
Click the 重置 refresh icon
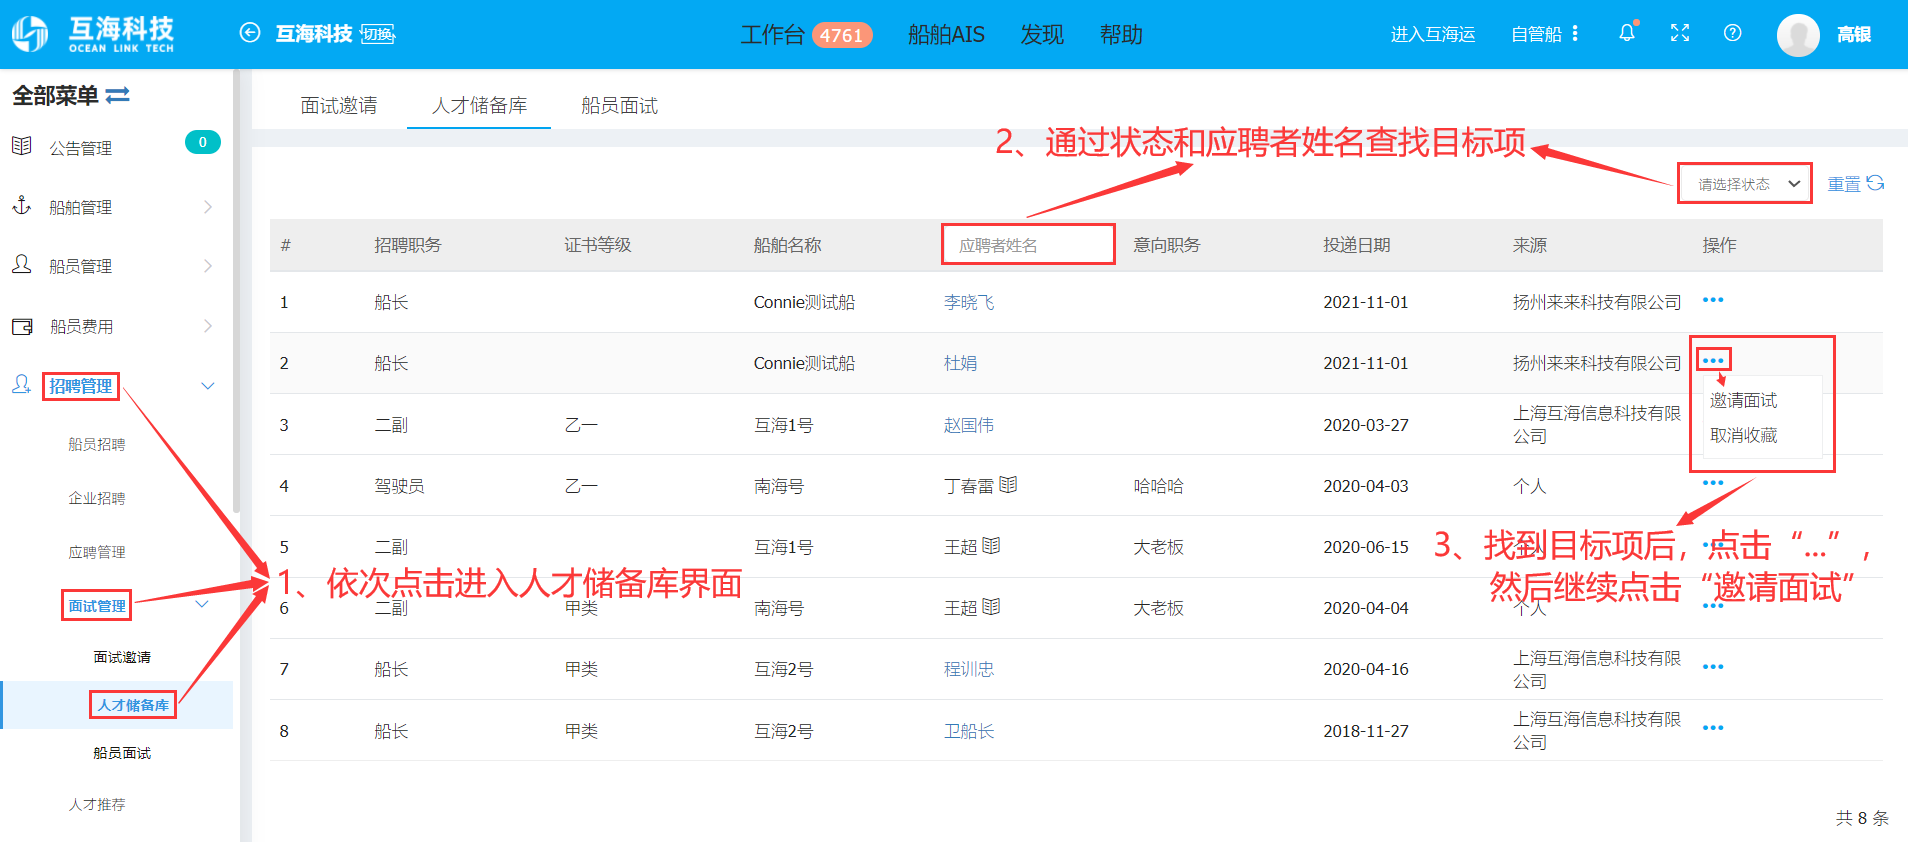point(1875,183)
